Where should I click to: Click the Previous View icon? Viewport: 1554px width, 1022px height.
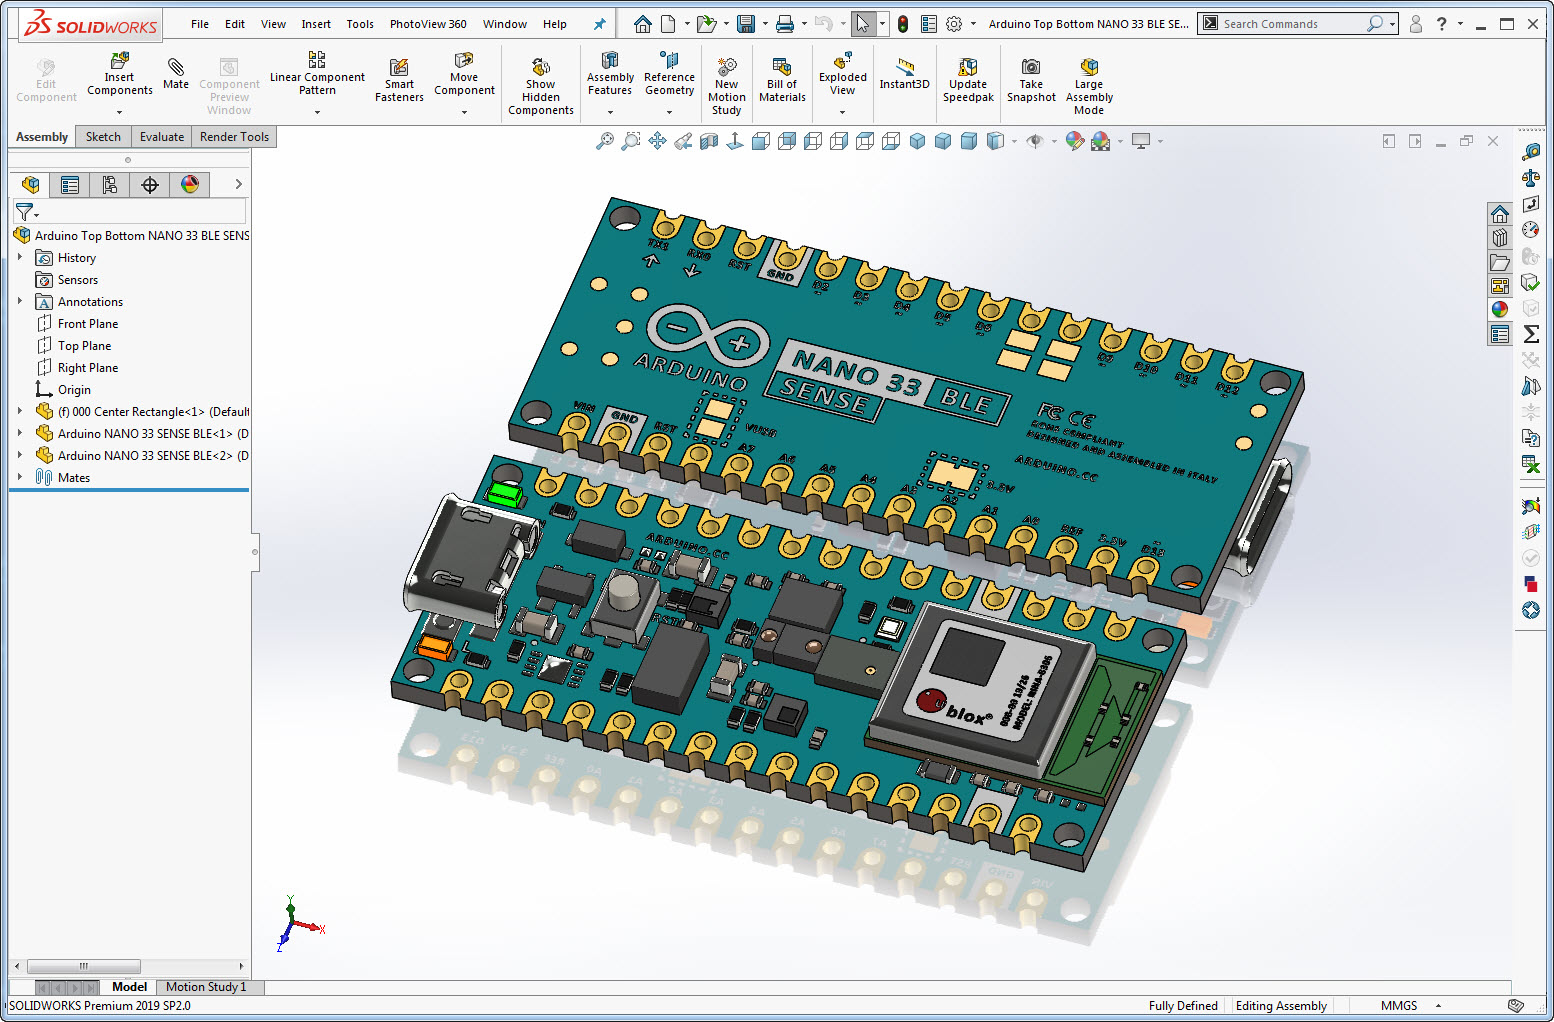pyautogui.click(x=683, y=141)
